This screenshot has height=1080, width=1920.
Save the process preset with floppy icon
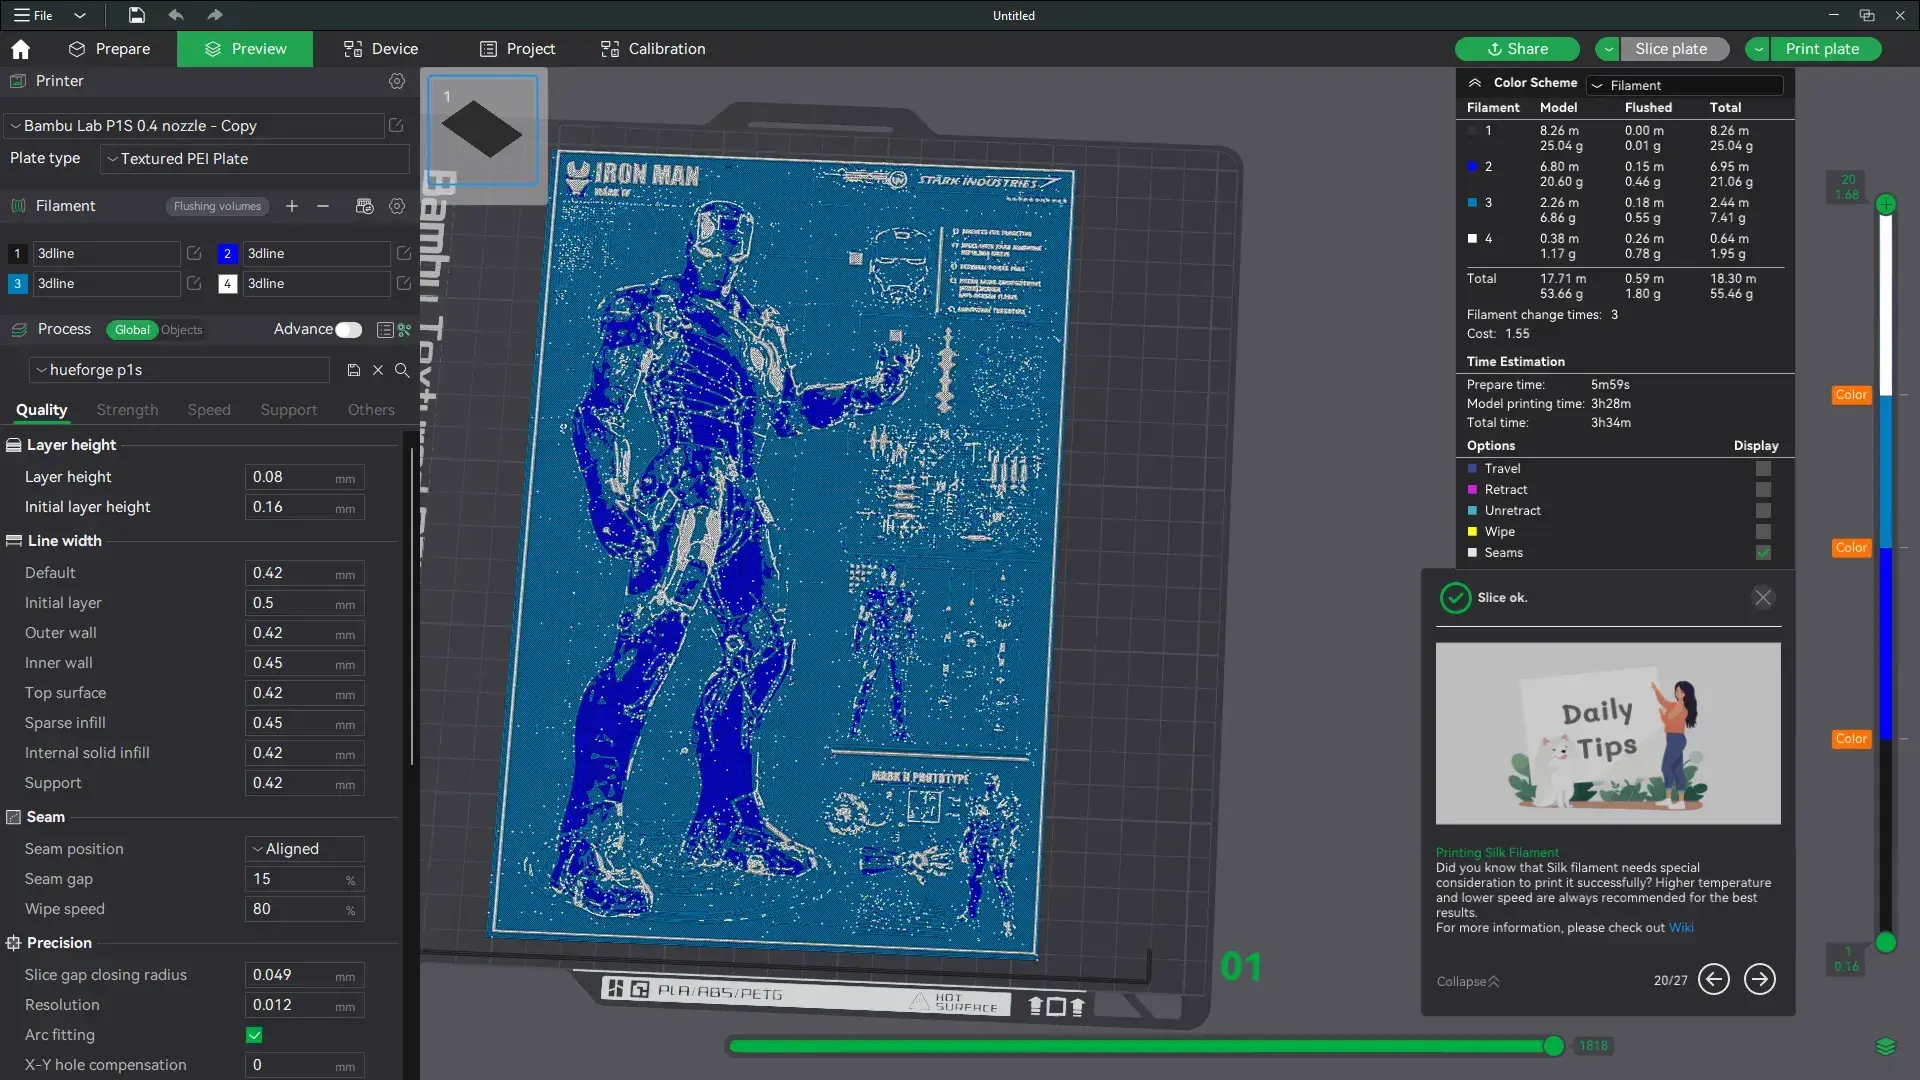click(353, 370)
